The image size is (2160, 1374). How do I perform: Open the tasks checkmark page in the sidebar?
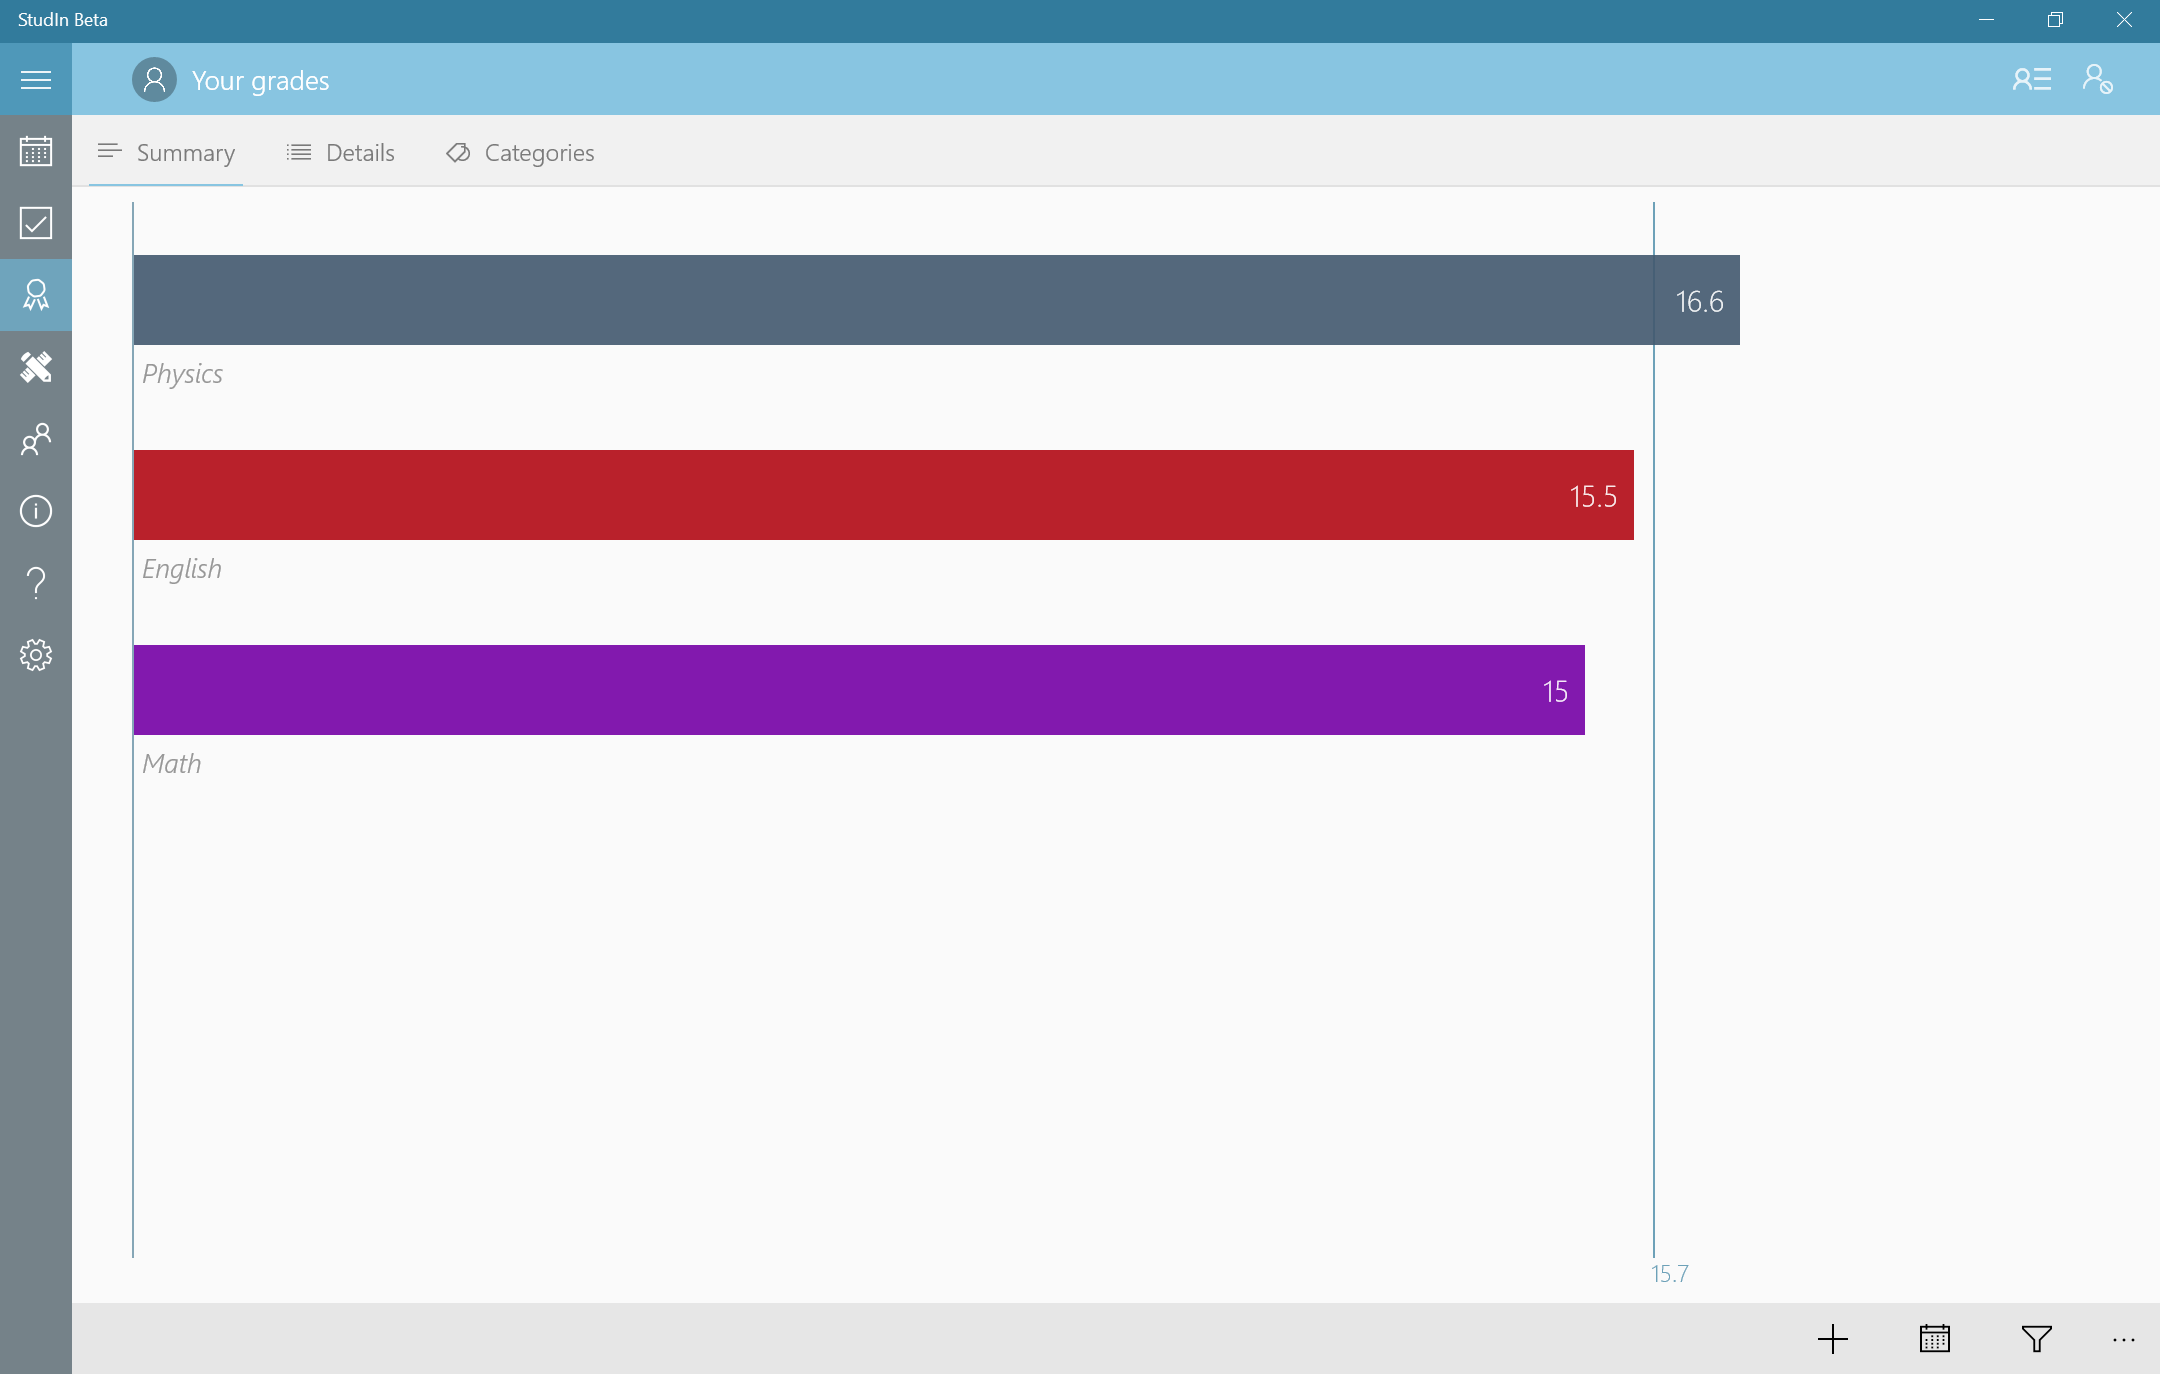pyautogui.click(x=36, y=223)
